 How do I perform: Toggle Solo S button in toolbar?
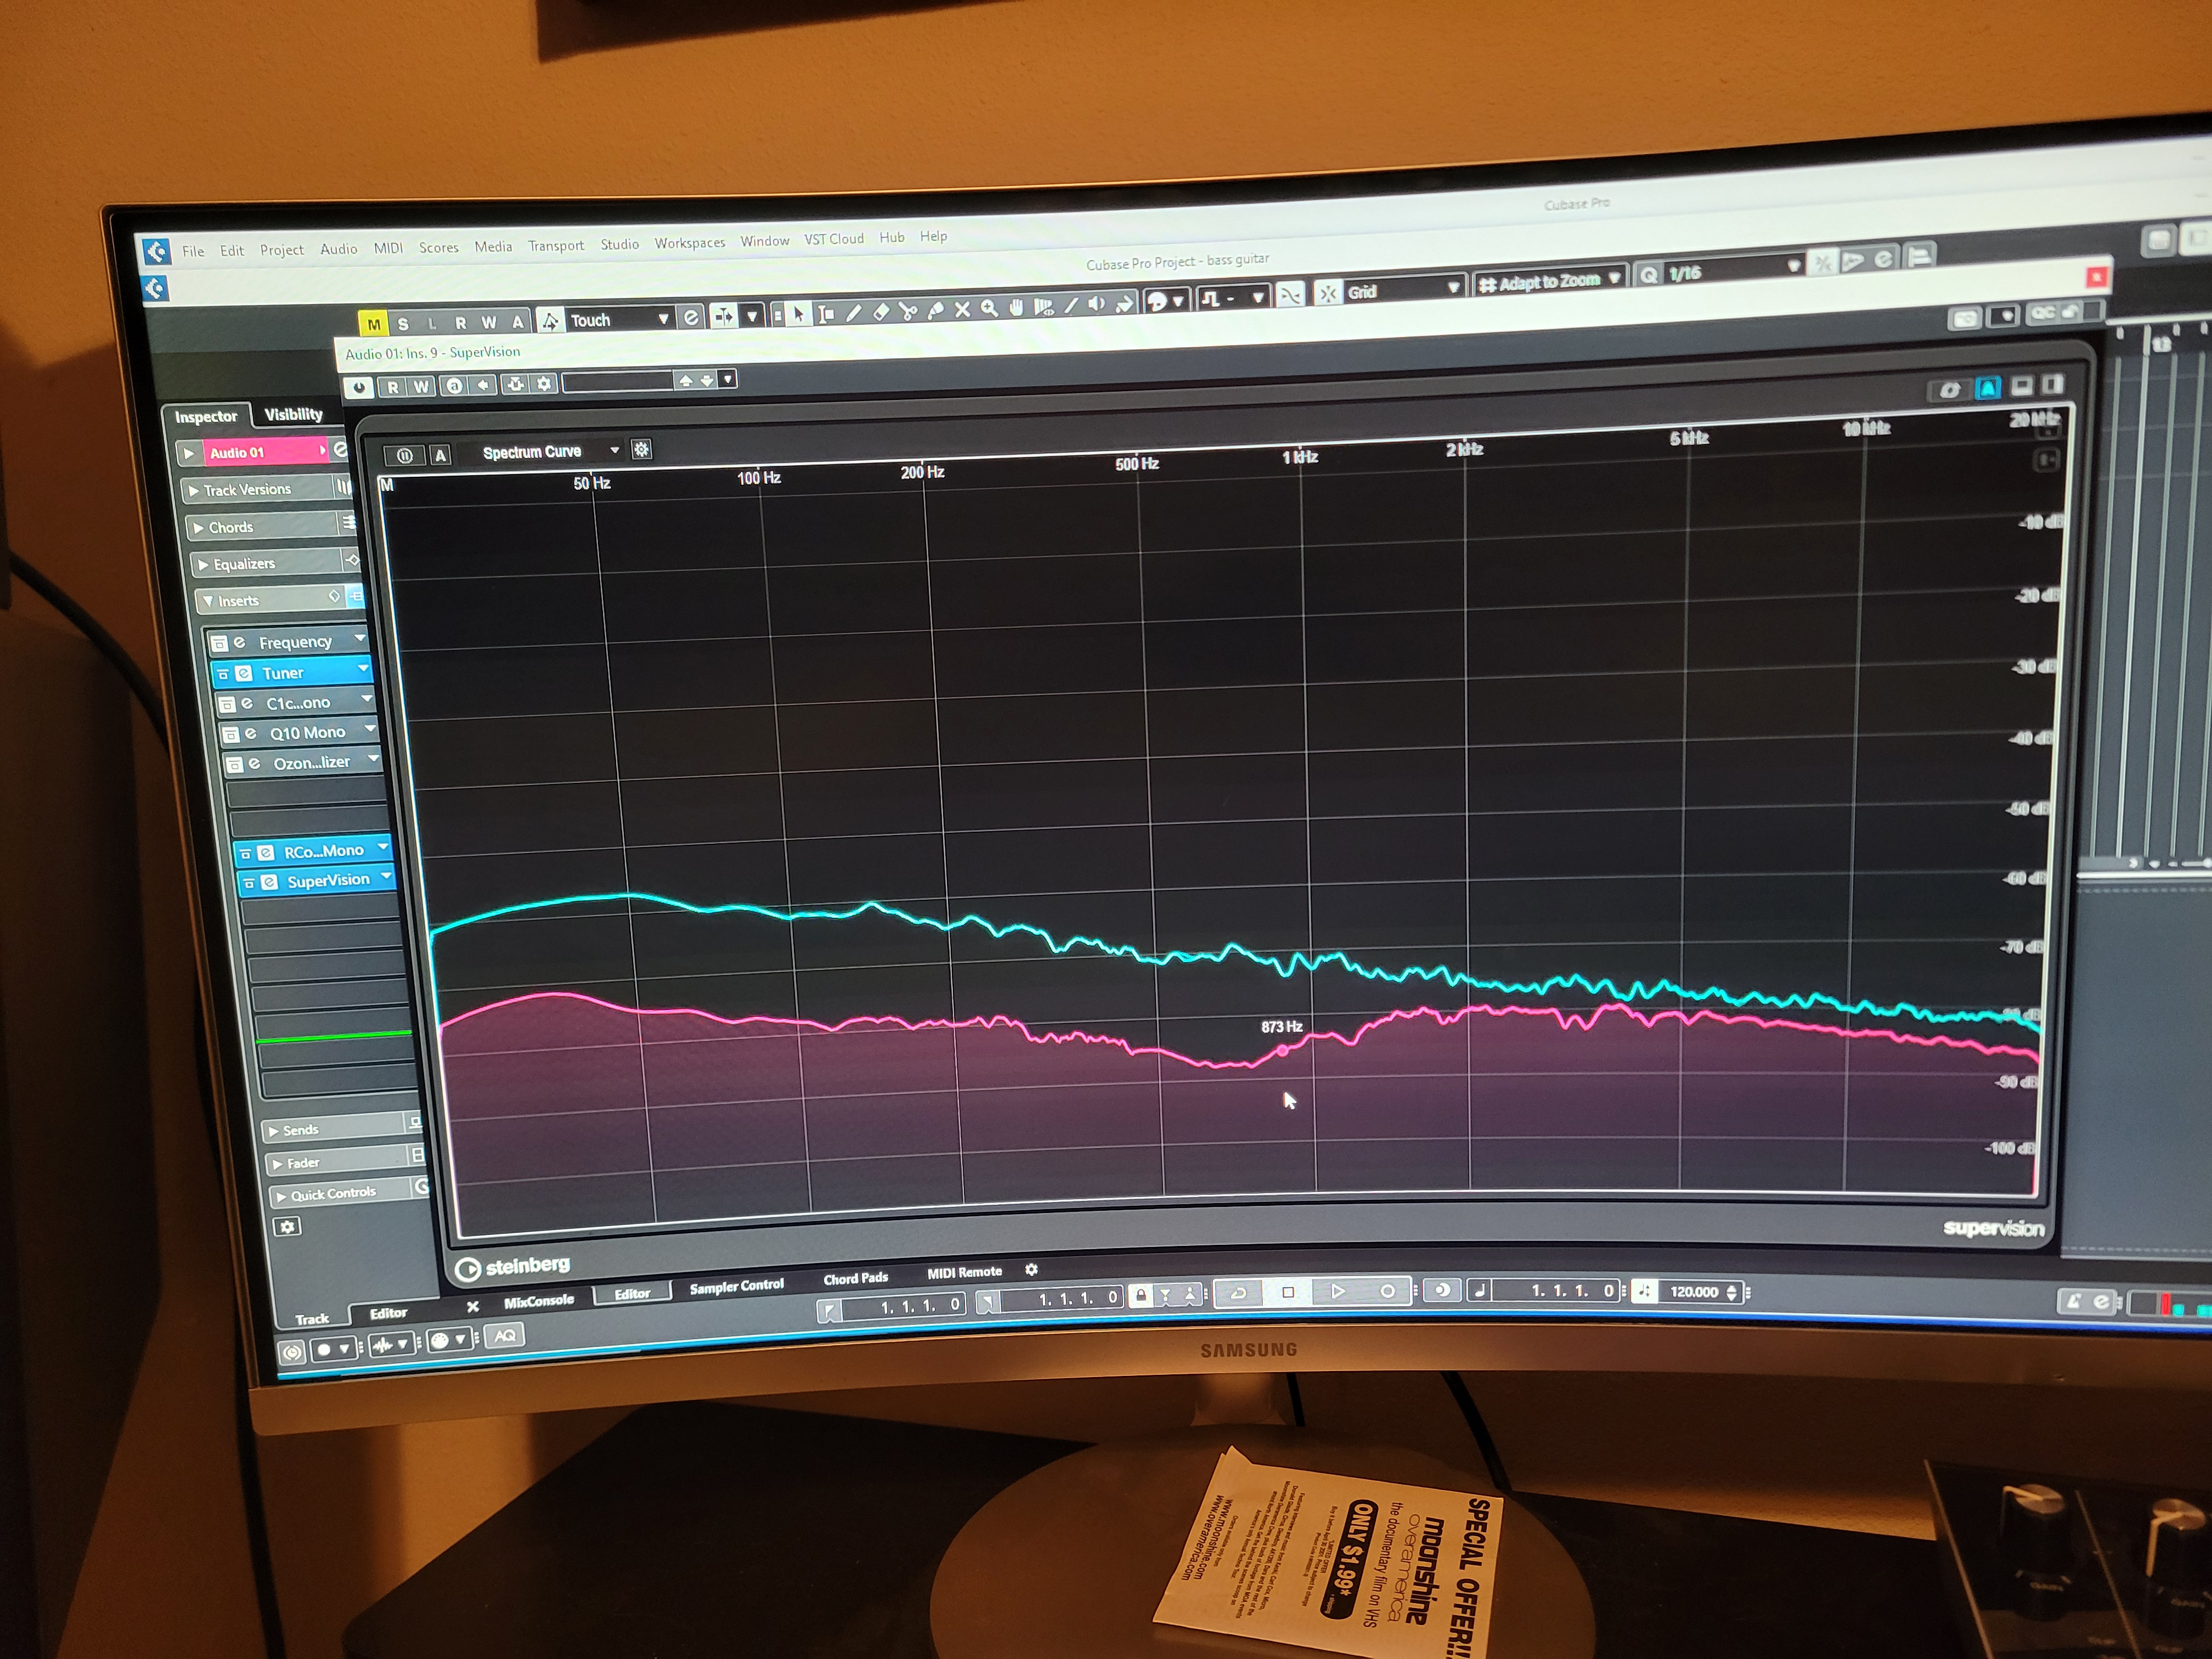(x=402, y=324)
